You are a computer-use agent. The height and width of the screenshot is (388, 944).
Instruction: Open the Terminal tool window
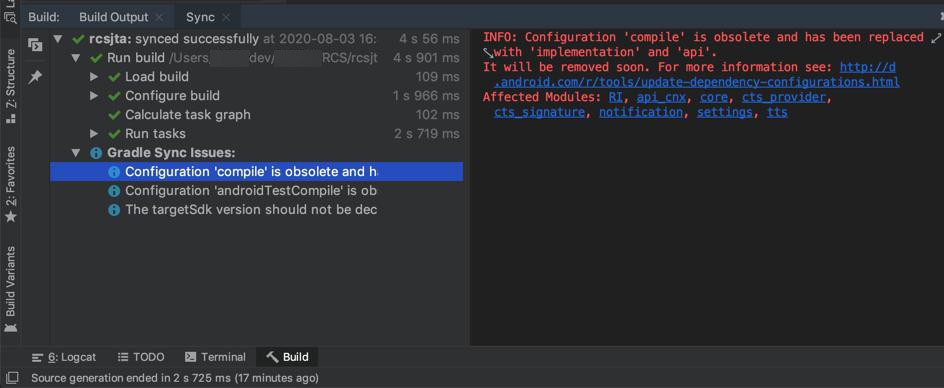point(215,357)
